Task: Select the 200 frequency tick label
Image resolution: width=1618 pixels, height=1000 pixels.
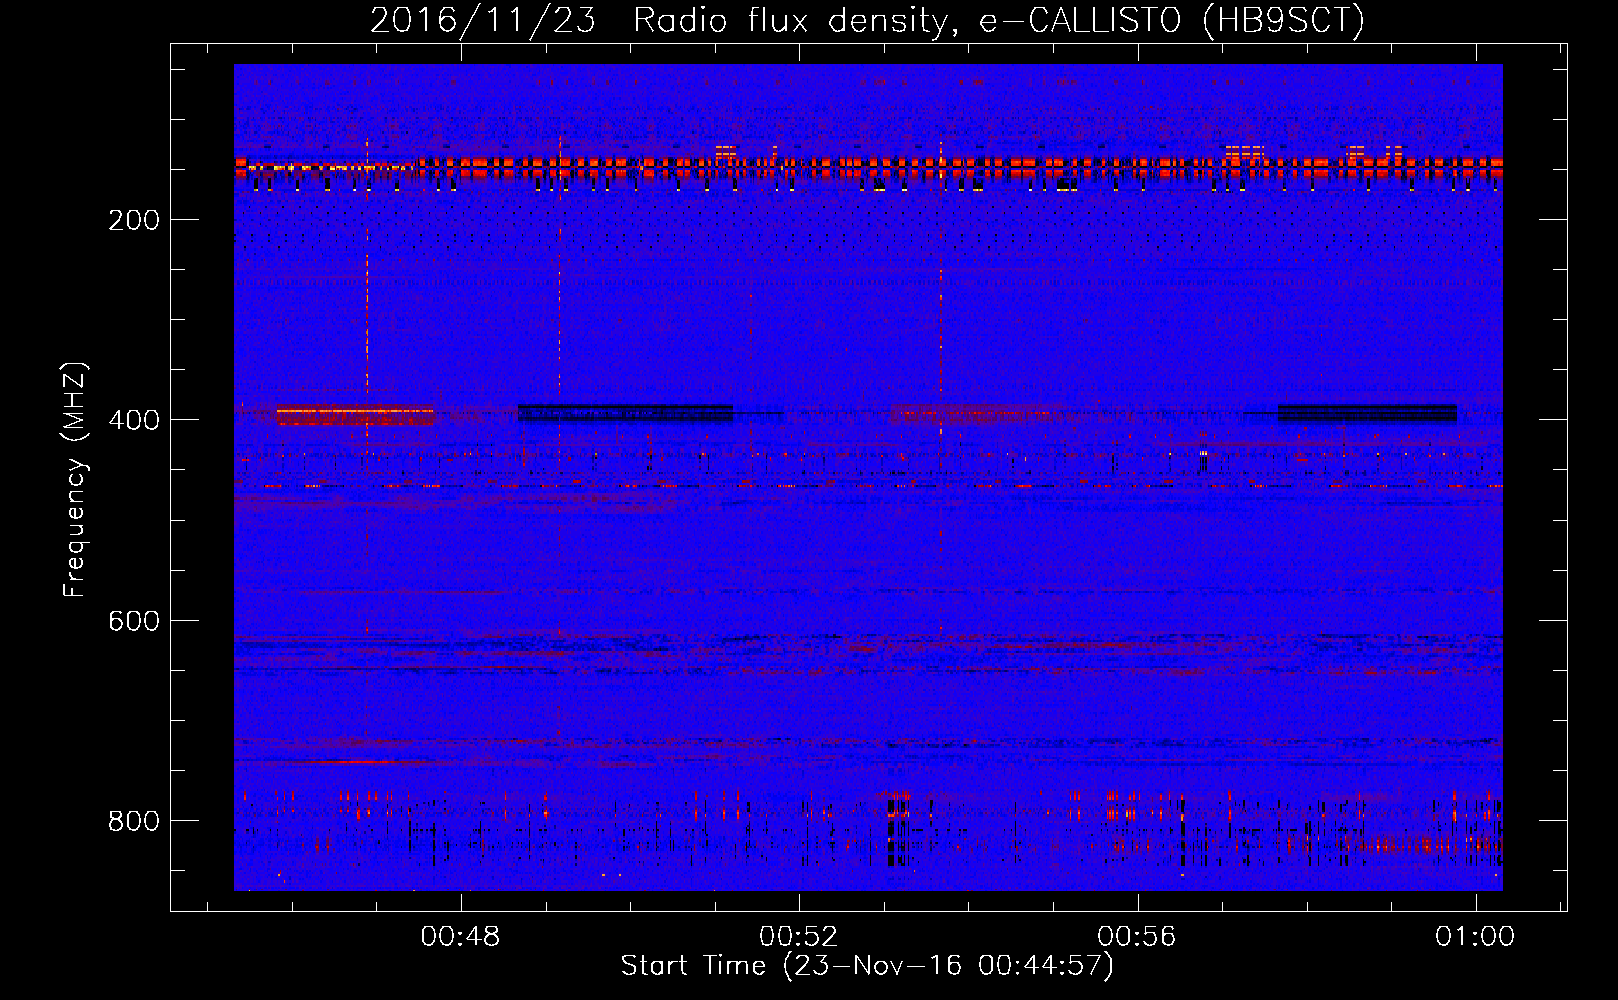Action: pyautogui.click(x=134, y=220)
